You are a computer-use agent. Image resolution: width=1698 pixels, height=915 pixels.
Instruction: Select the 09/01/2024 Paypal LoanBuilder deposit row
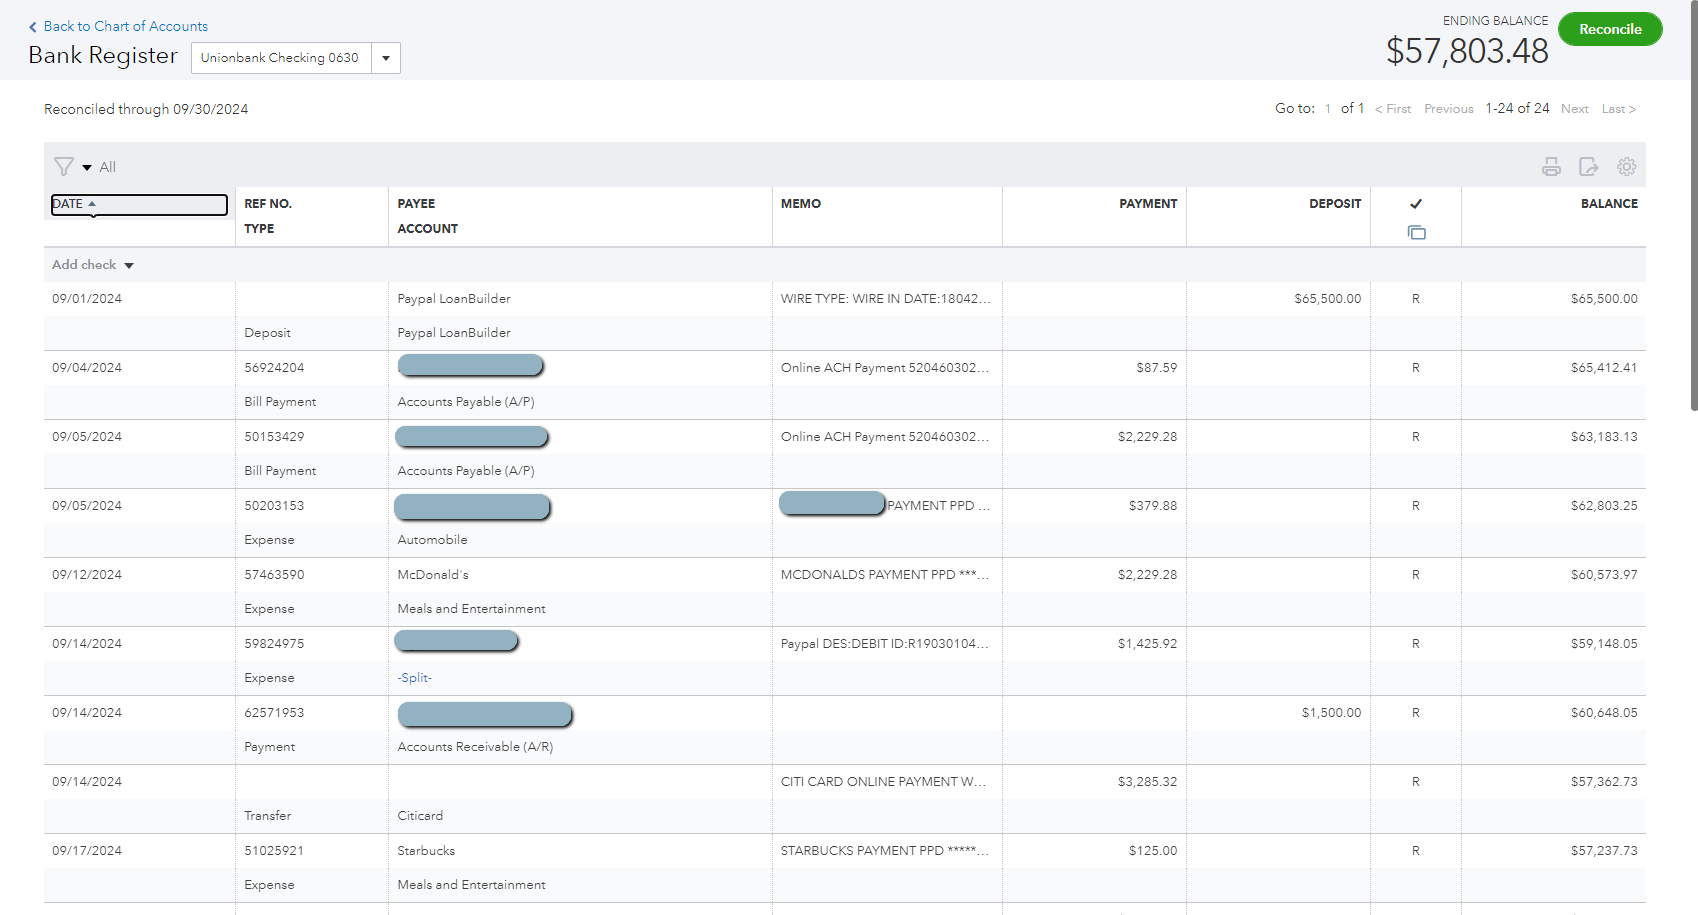pyautogui.click(x=845, y=316)
